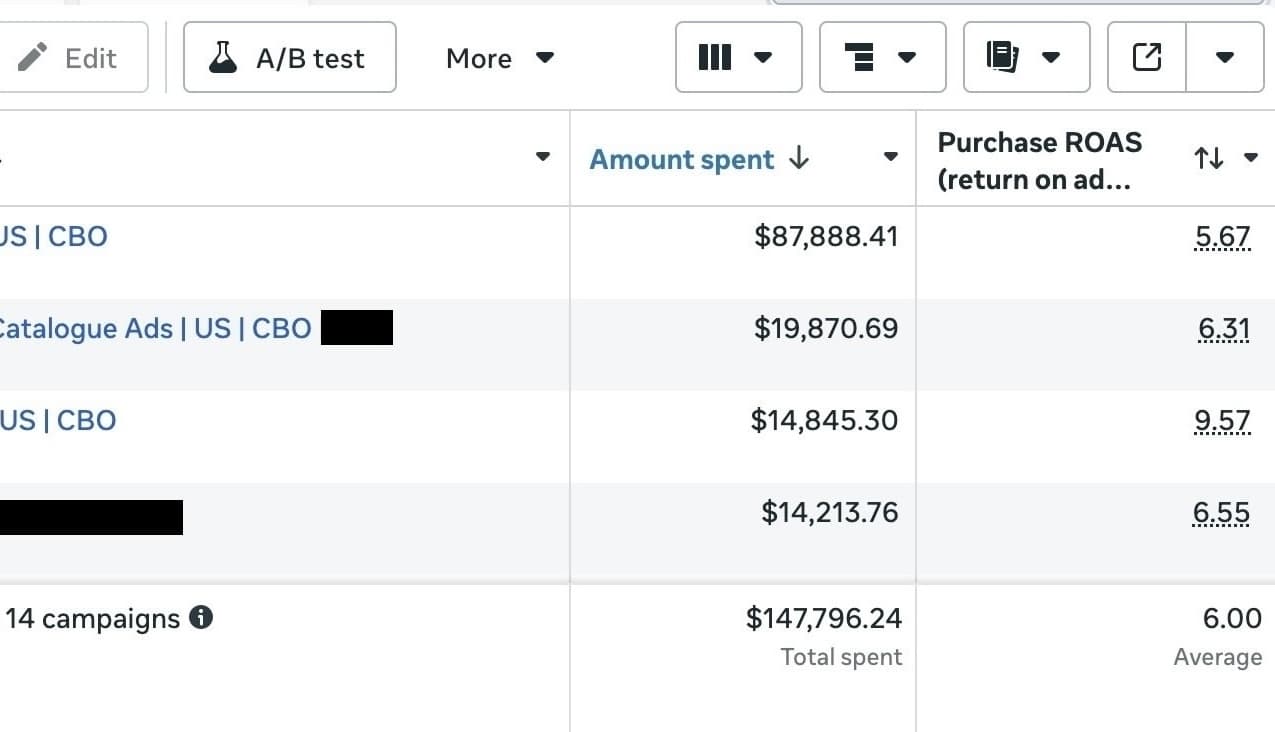Click the 6.31 ROAS value

pos(1224,329)
